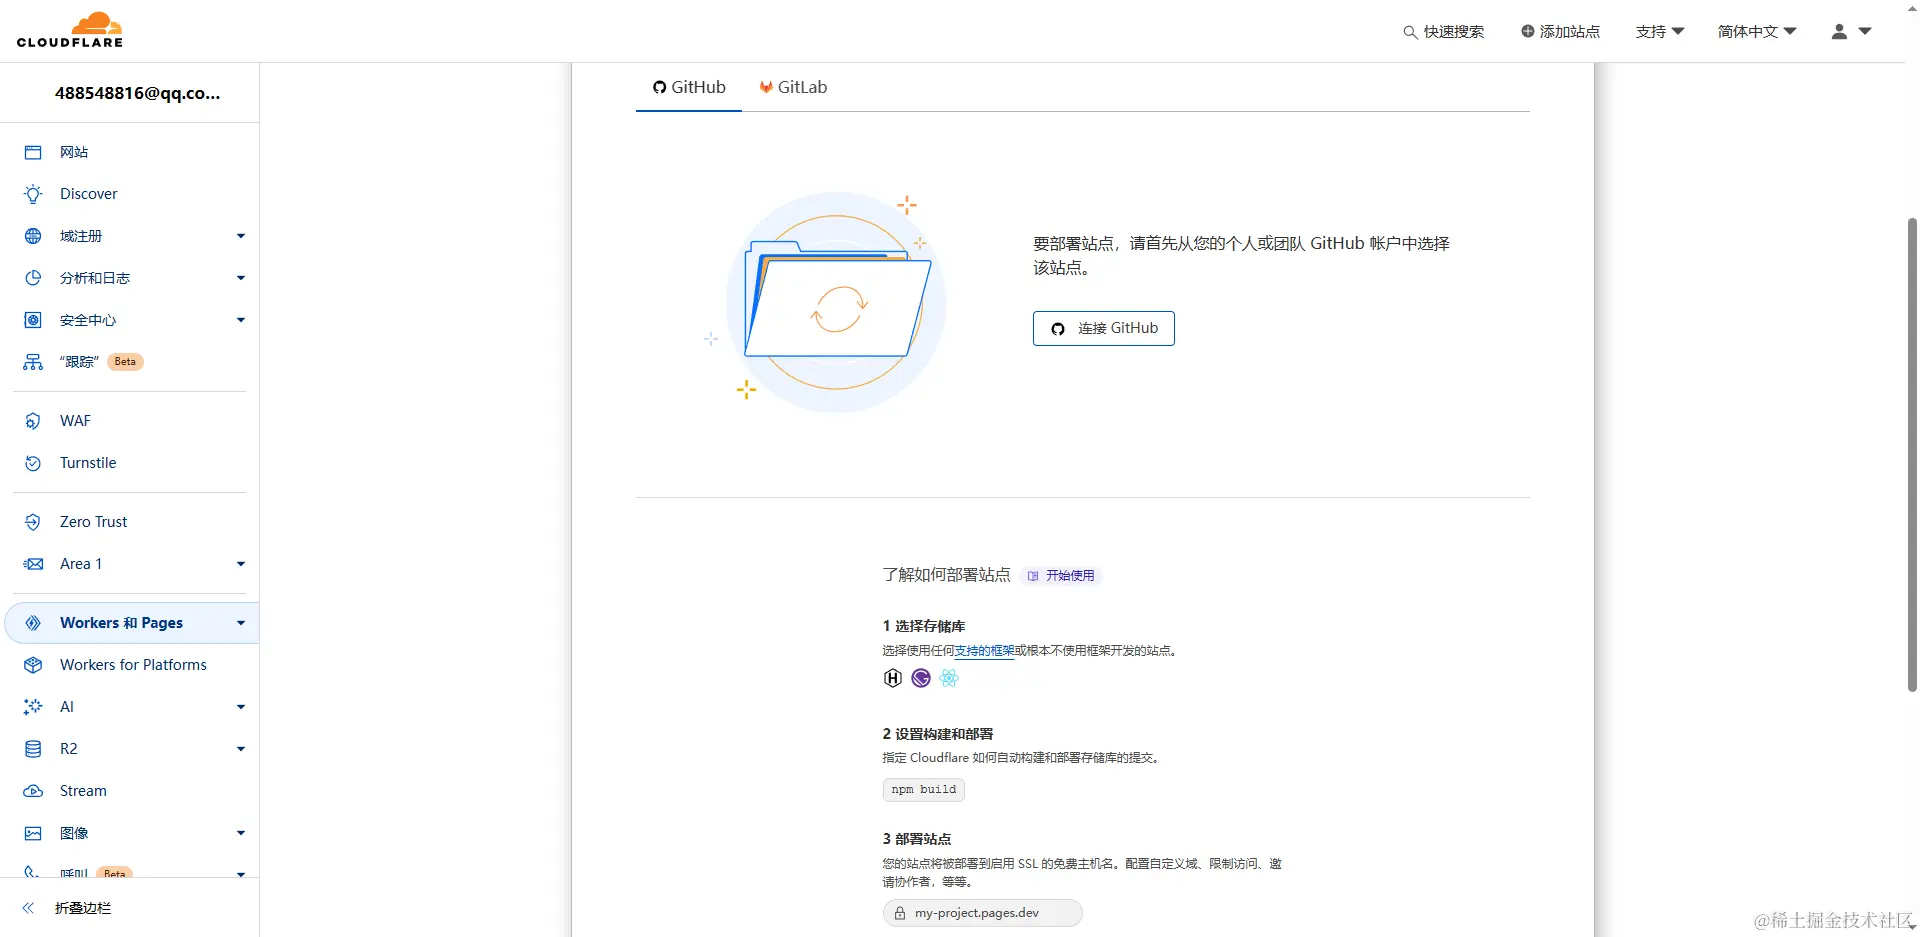Click the 图像 images icon
The width and height of the screenshot is (1920, 937).
[x=33, y=833]
